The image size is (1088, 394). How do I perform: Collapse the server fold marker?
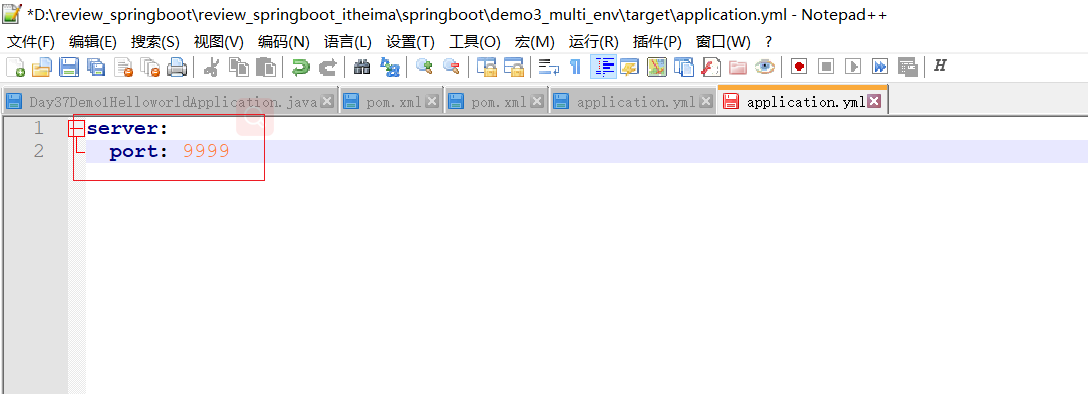tap(76, 128)
